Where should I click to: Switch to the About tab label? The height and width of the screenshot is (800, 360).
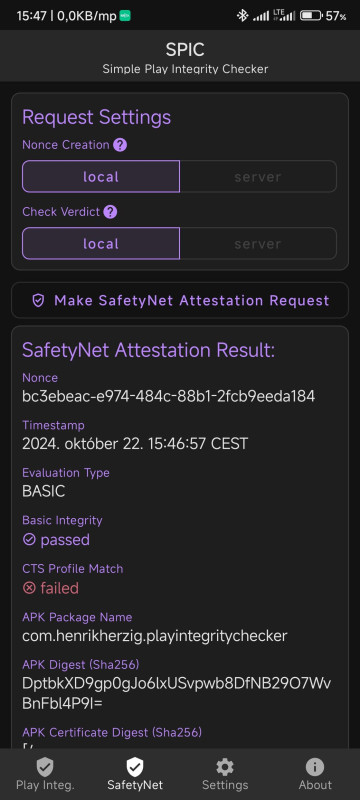click(315, 785)
